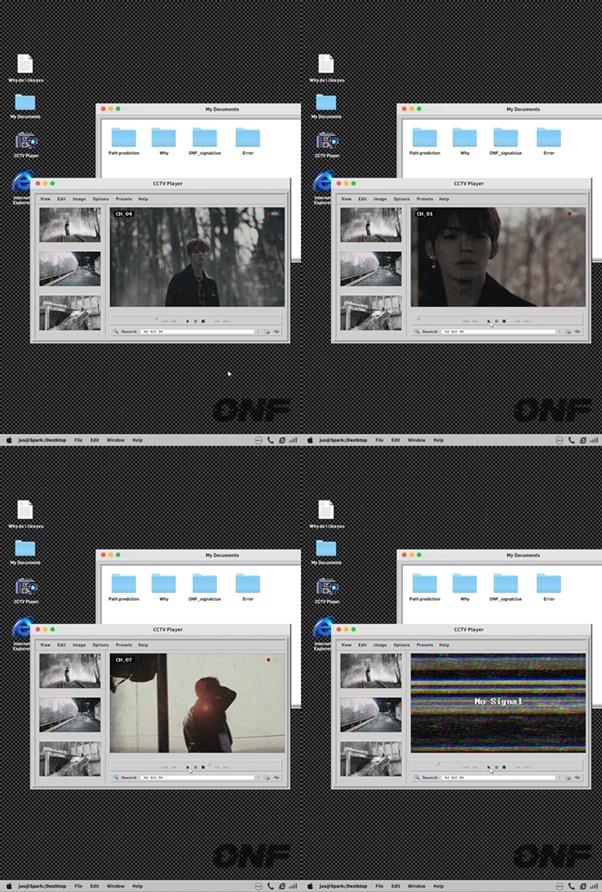Open Edit menu in the CH_01 player
602x892 pixels.
pos(362,199)
